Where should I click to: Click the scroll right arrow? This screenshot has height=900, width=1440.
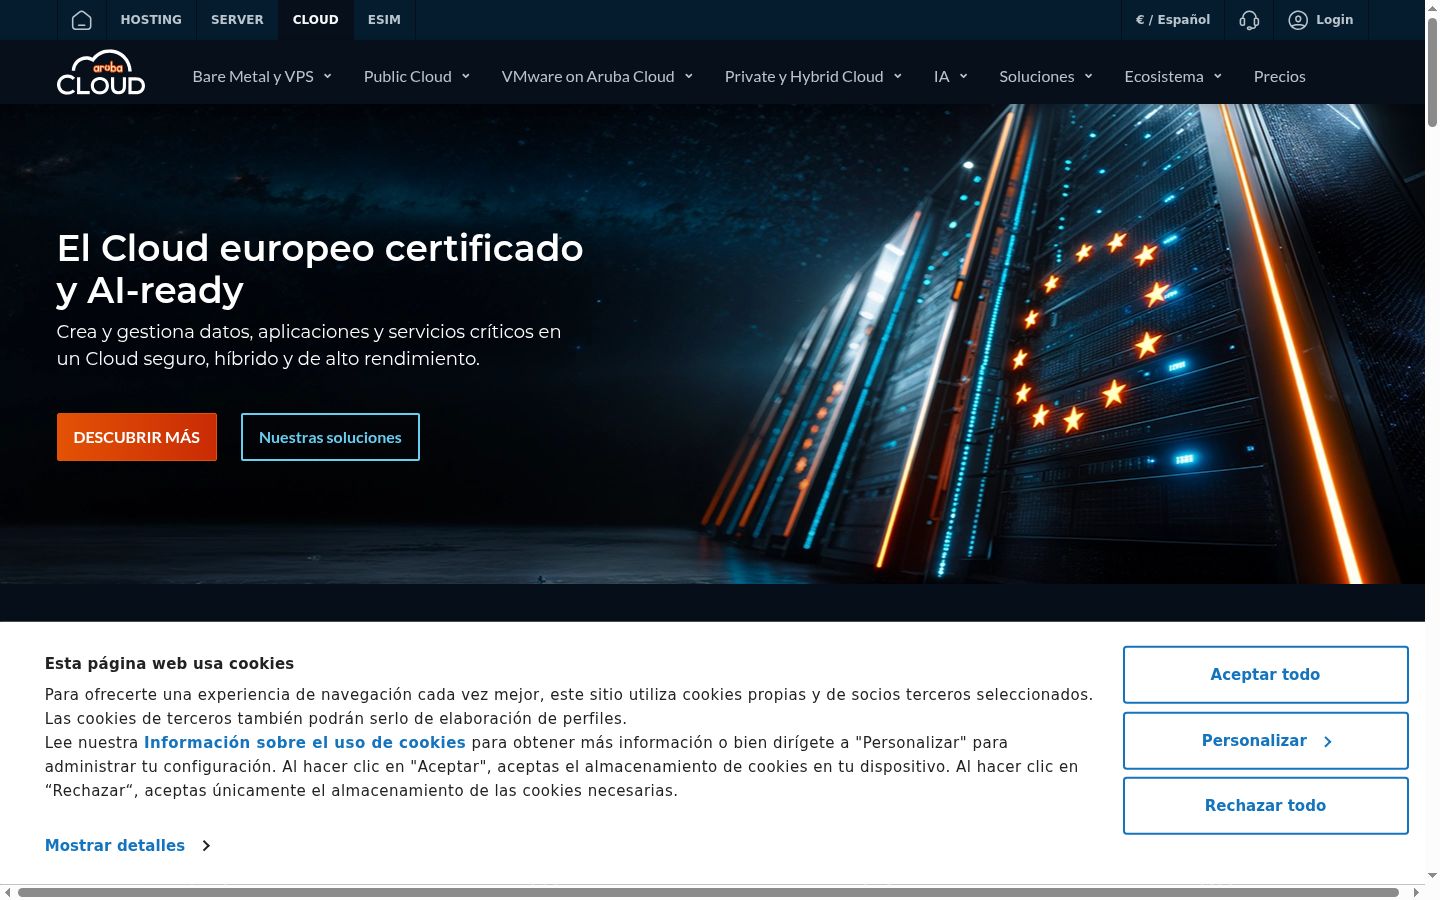pos(1416,892)
